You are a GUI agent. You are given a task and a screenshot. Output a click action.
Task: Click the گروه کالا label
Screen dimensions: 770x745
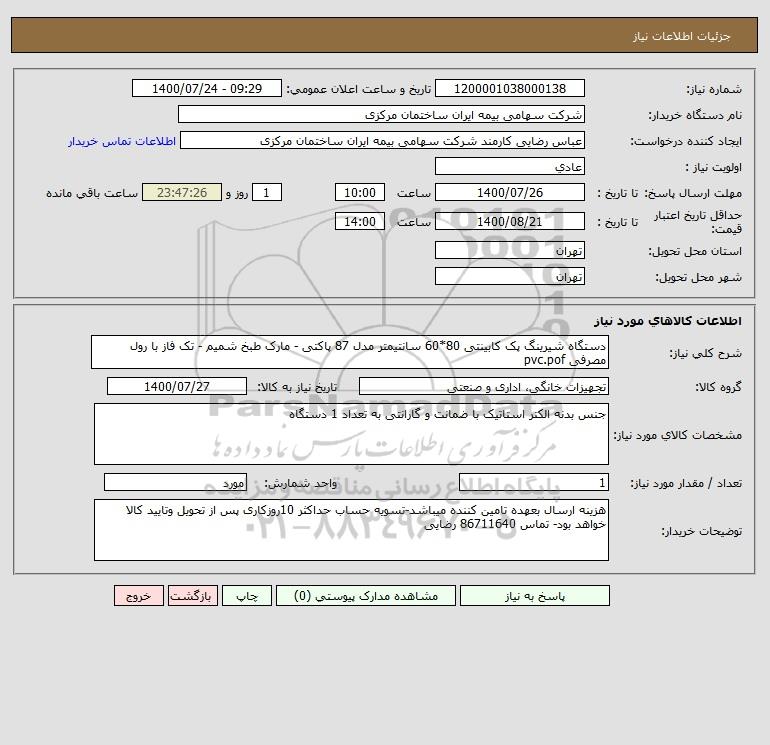[x=718, y=387]
